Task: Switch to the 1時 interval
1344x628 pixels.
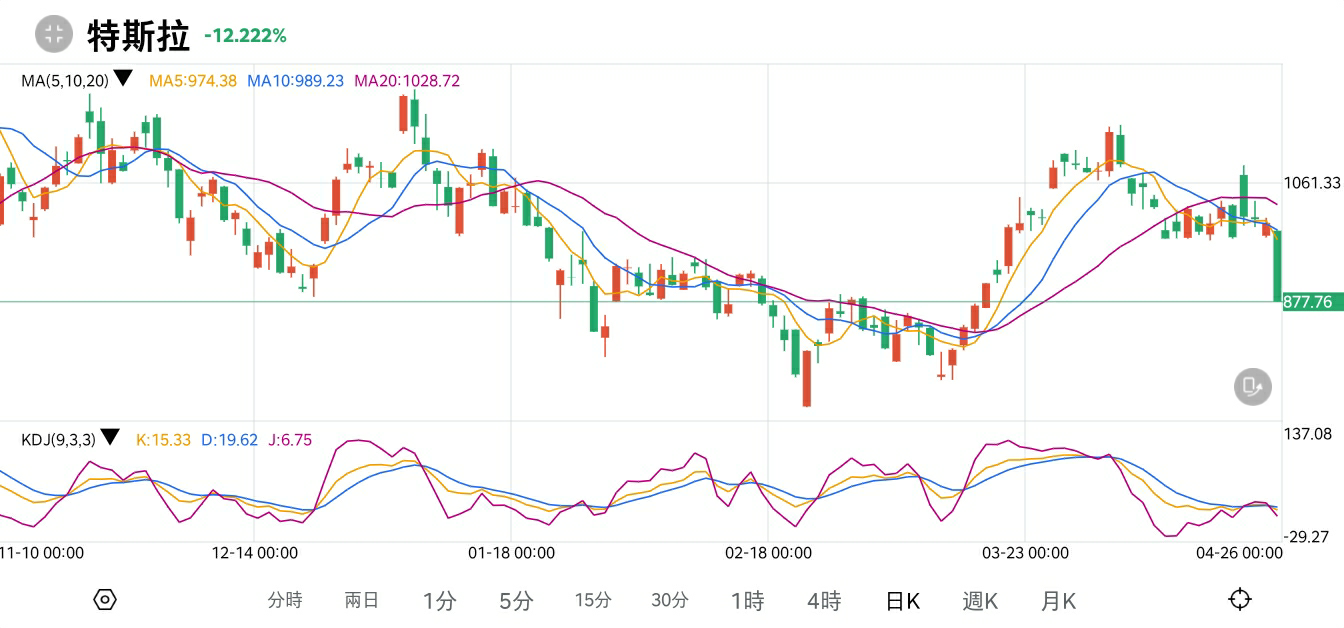Action: [x=747, y=601]
